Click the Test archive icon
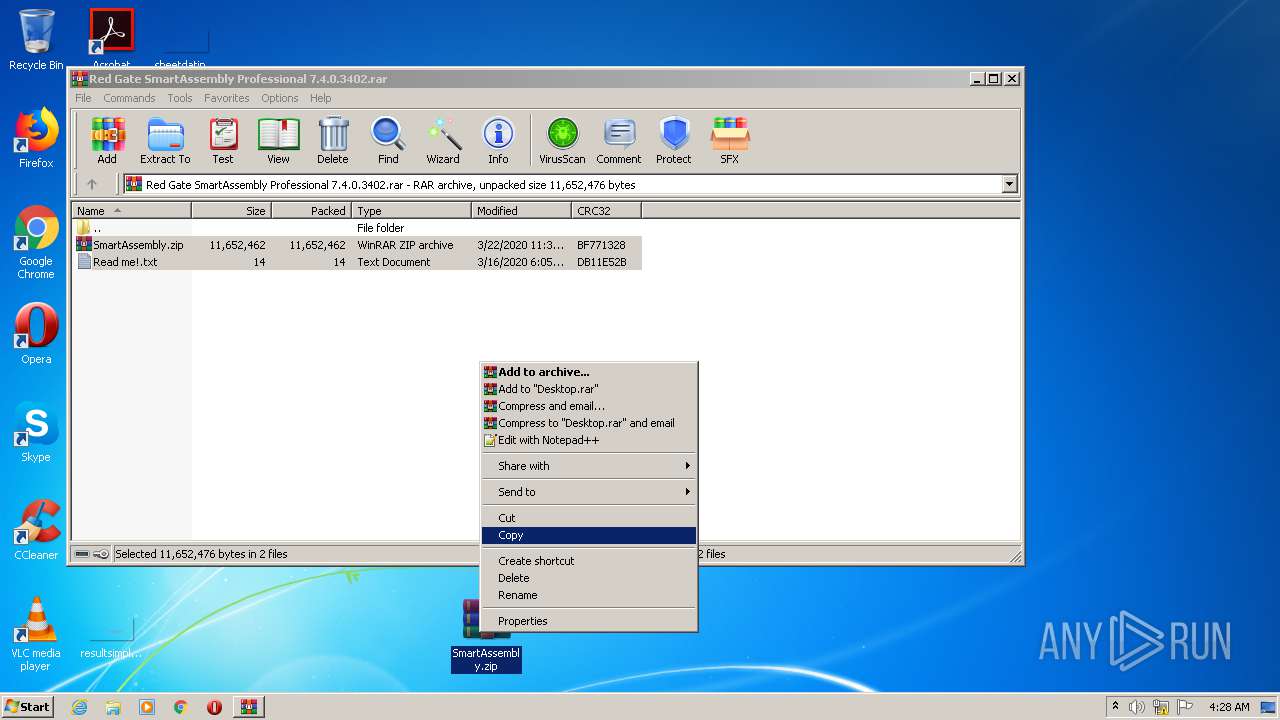Screen dimensions: 1280x720 click(223, 141)
